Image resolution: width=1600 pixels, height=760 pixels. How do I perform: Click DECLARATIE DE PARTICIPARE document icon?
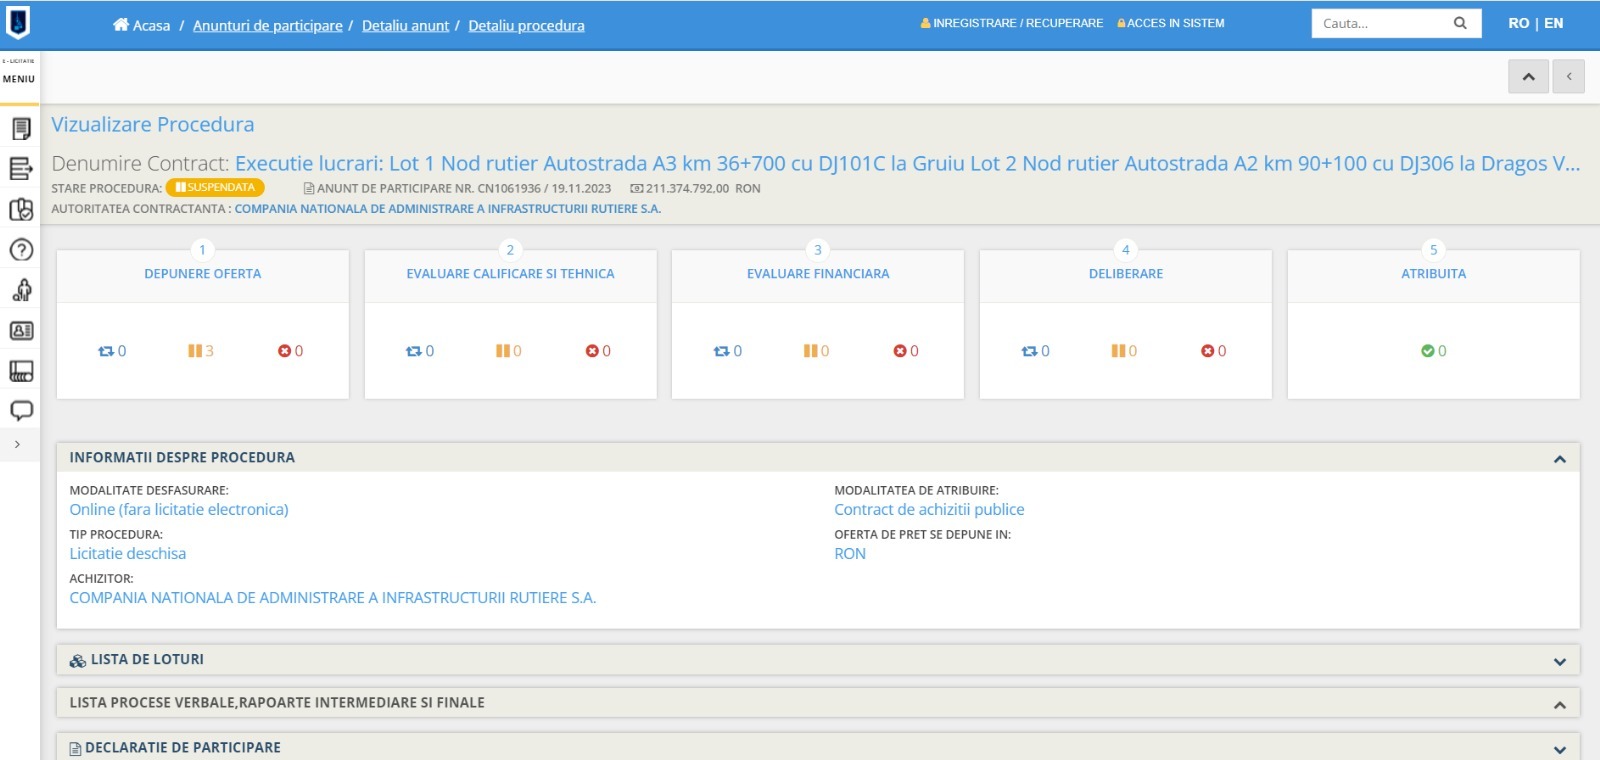[x=75, y=748]
